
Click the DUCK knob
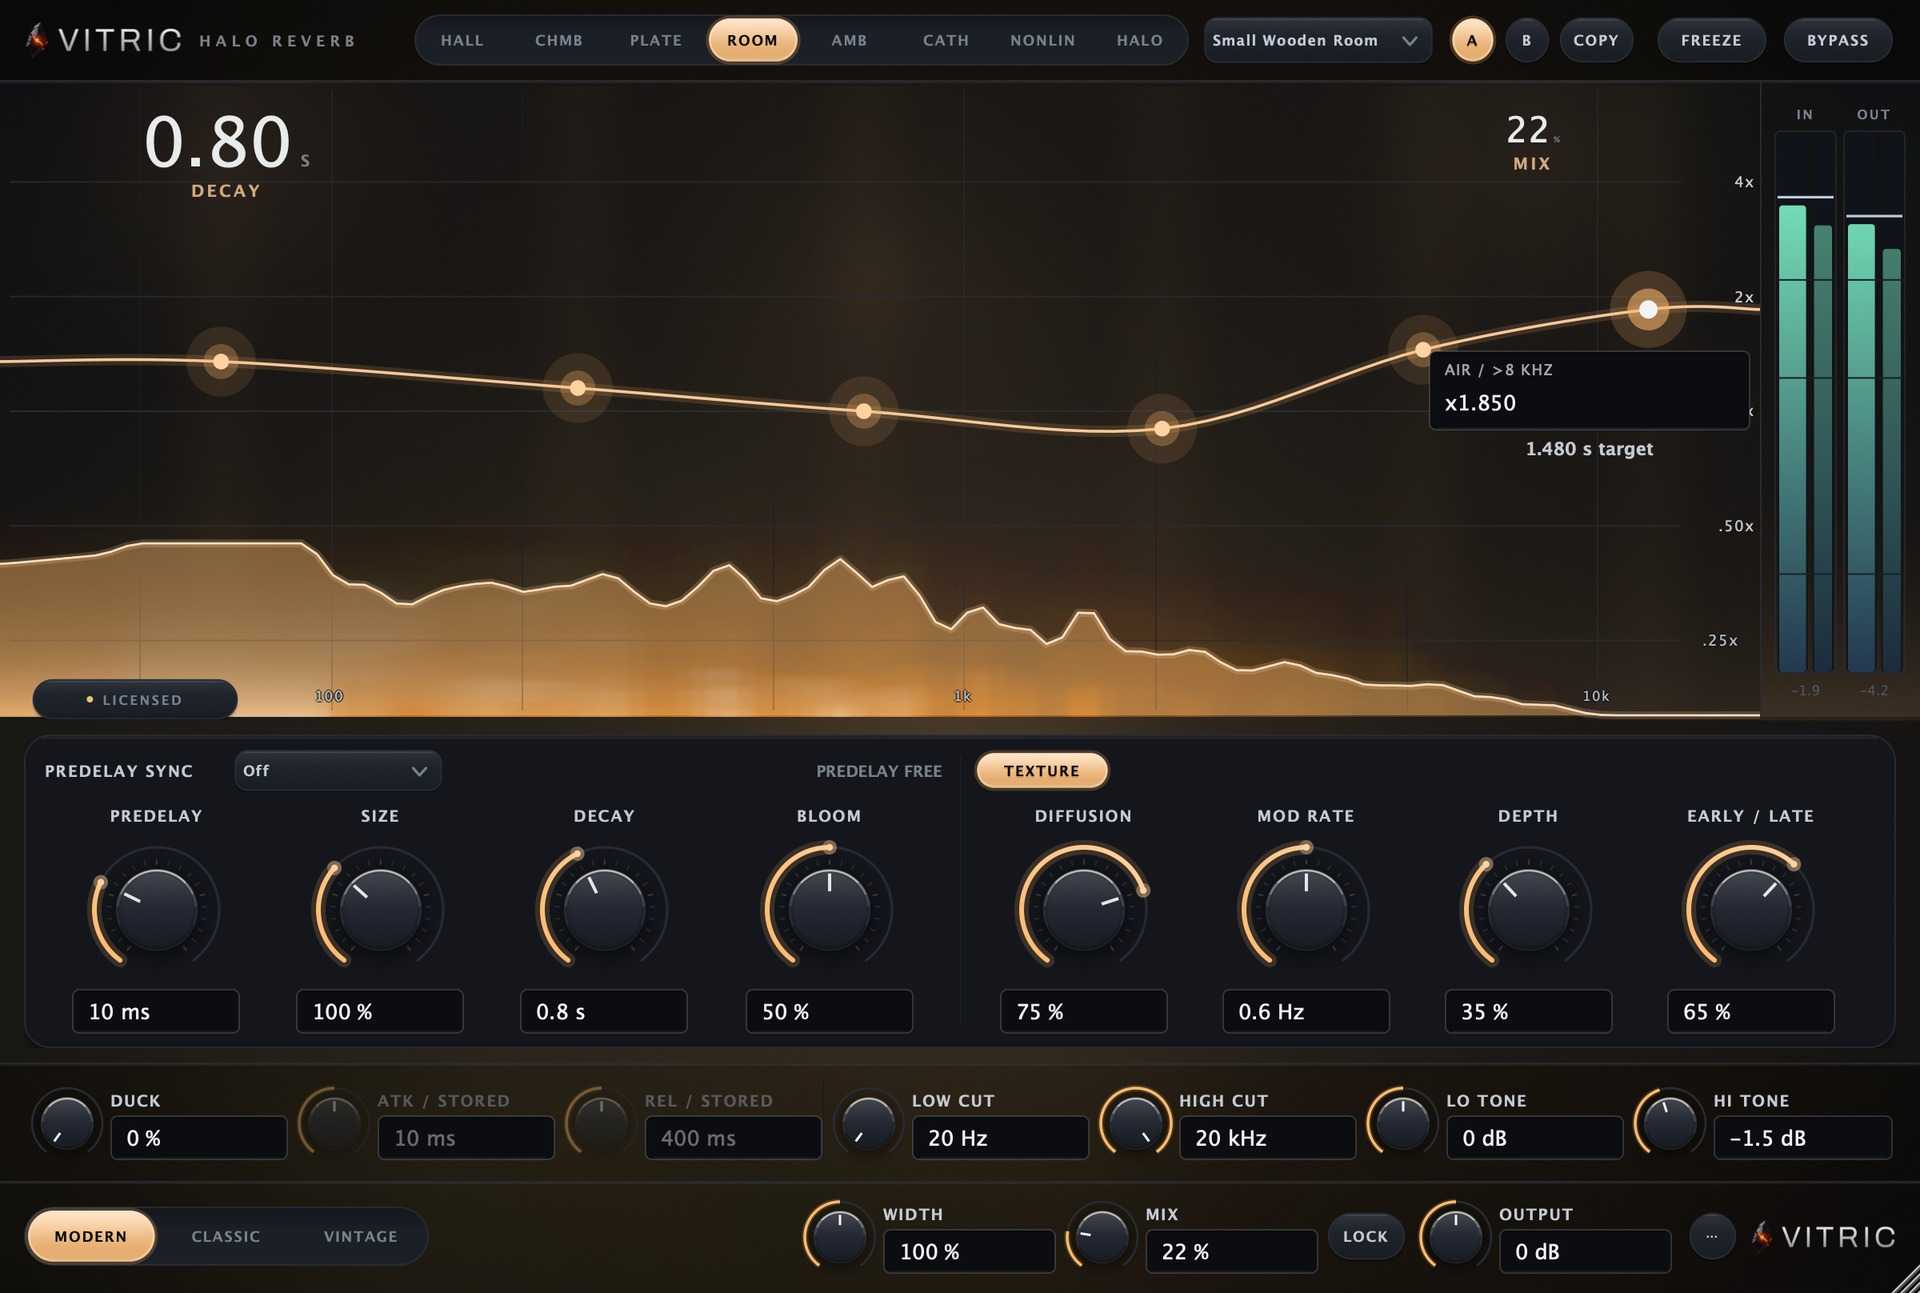click(67, 1123)
